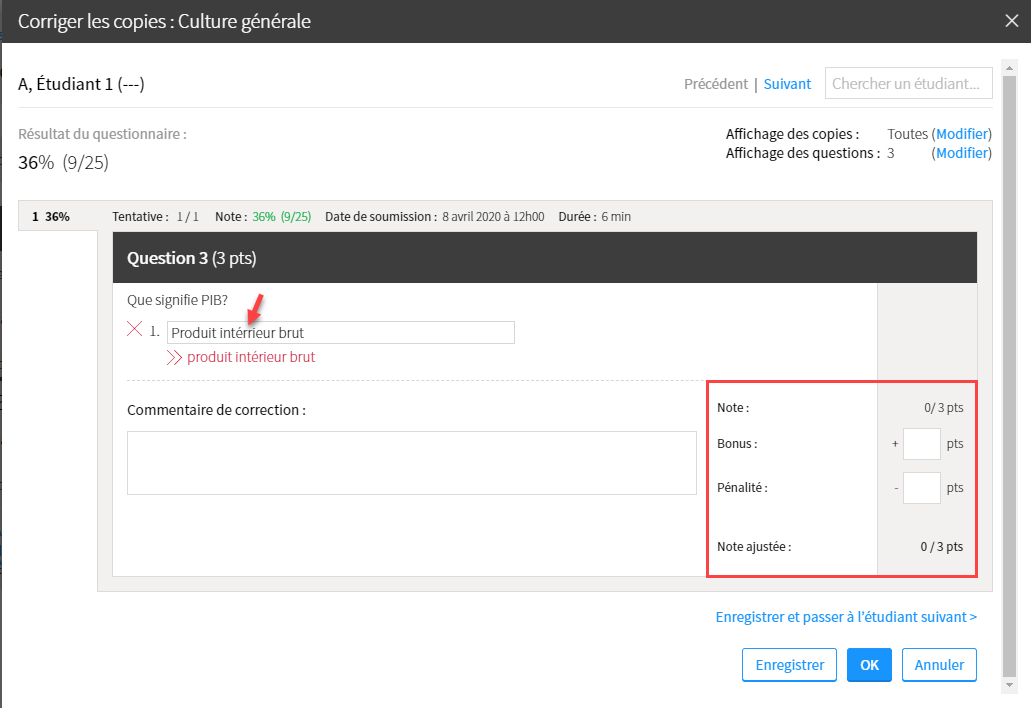Click Modifier next to Affichage des questions
Viewport: 1031px width, 708px height.
pyautogui.click(x=962, y=153)
